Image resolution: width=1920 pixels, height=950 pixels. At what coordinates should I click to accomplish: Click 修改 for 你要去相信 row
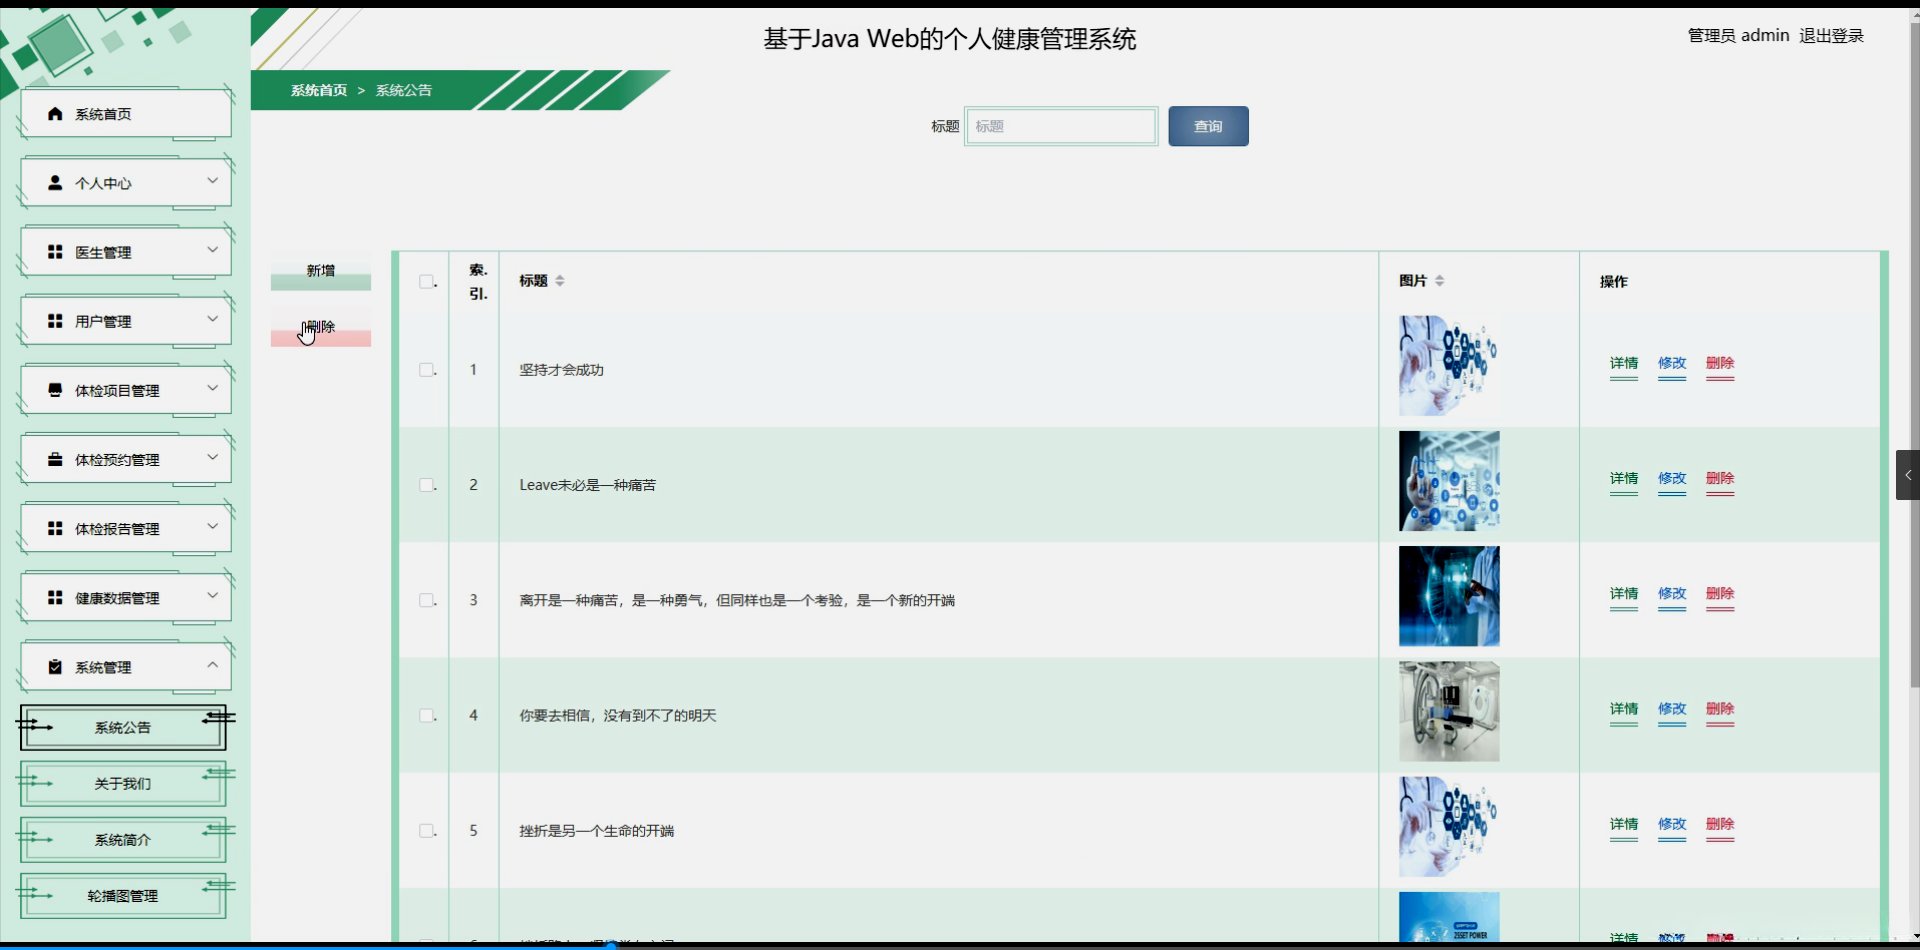pyautogui.click(x=1672, y=709)
